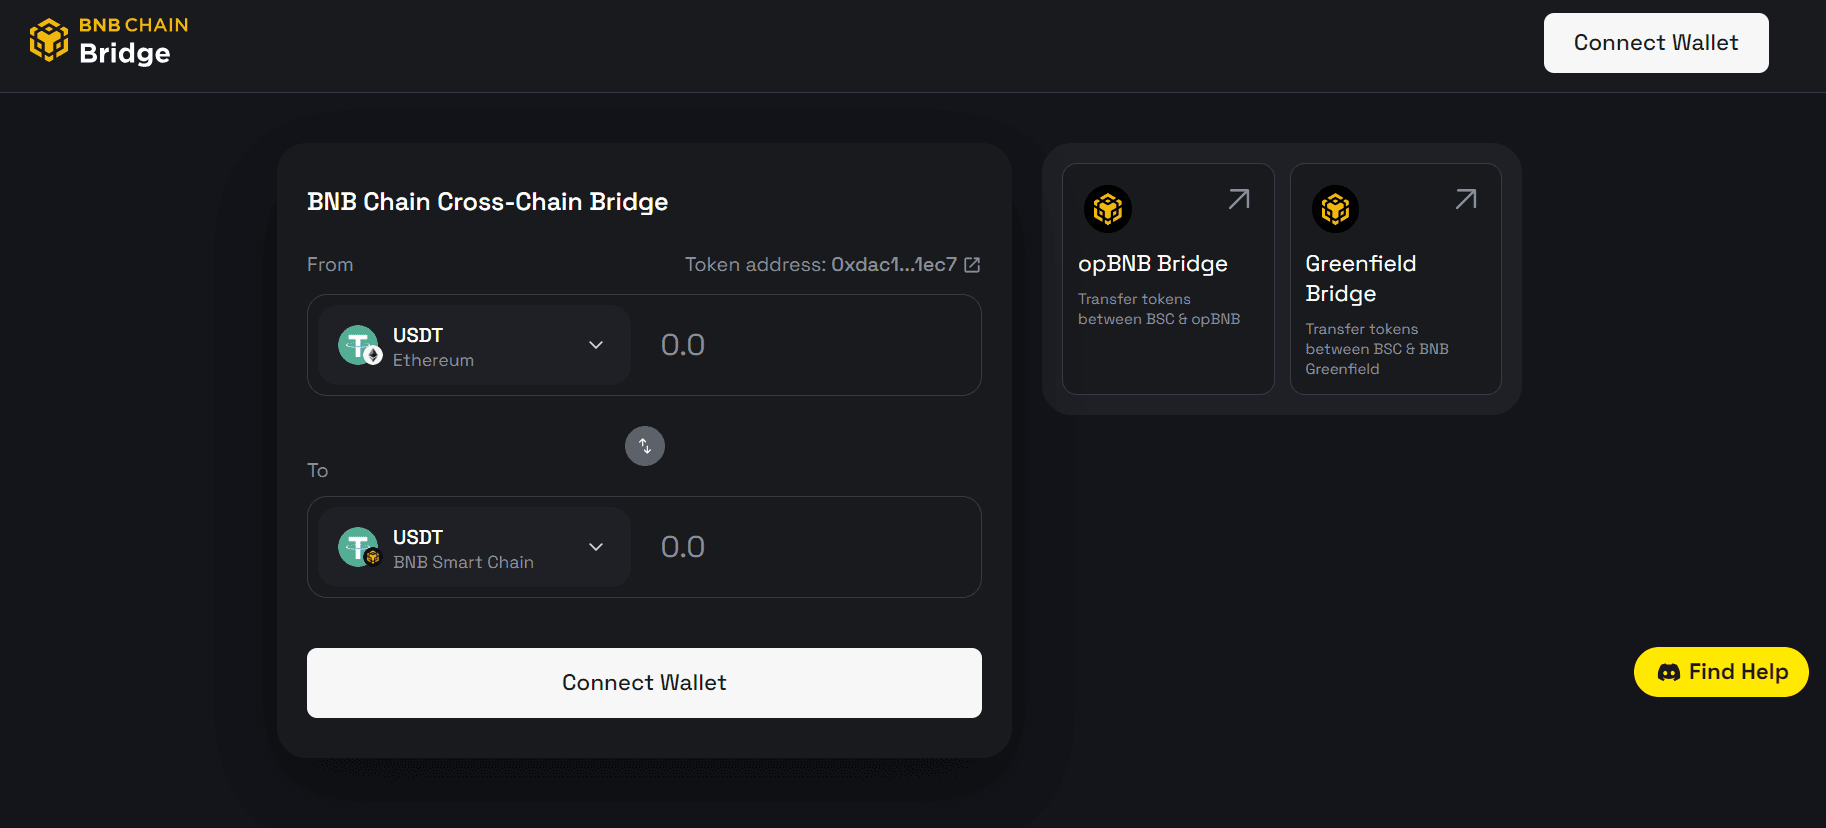Image resolution: width=1826 pixels, height=828 pixels.
Task: Click the swap direction arrows icon
Action: click(x=645, y=446)
